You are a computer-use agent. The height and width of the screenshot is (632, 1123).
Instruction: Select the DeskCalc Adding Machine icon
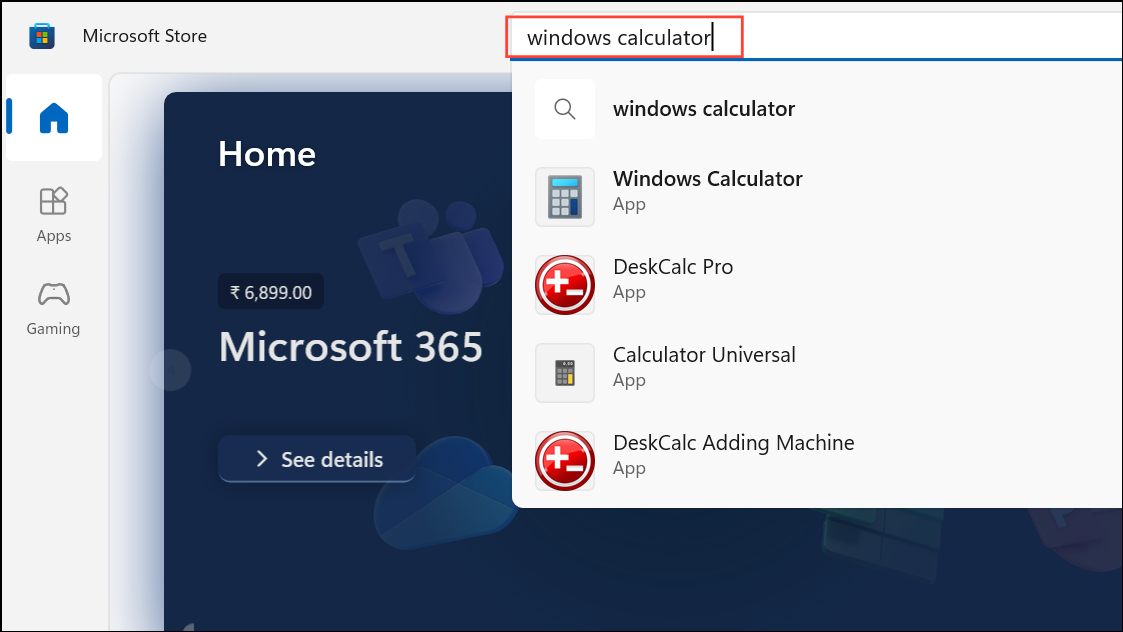(565, 461)
